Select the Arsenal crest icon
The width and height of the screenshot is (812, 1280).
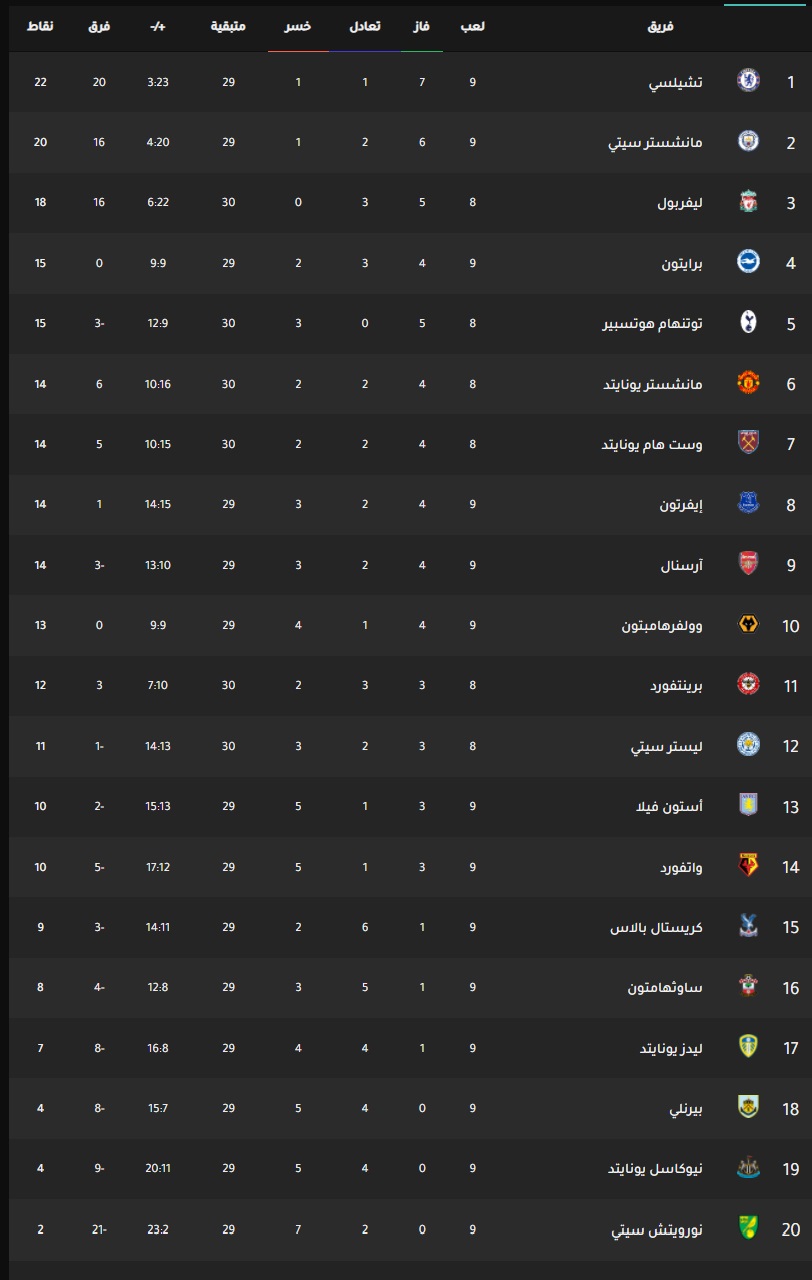point(748,564)
